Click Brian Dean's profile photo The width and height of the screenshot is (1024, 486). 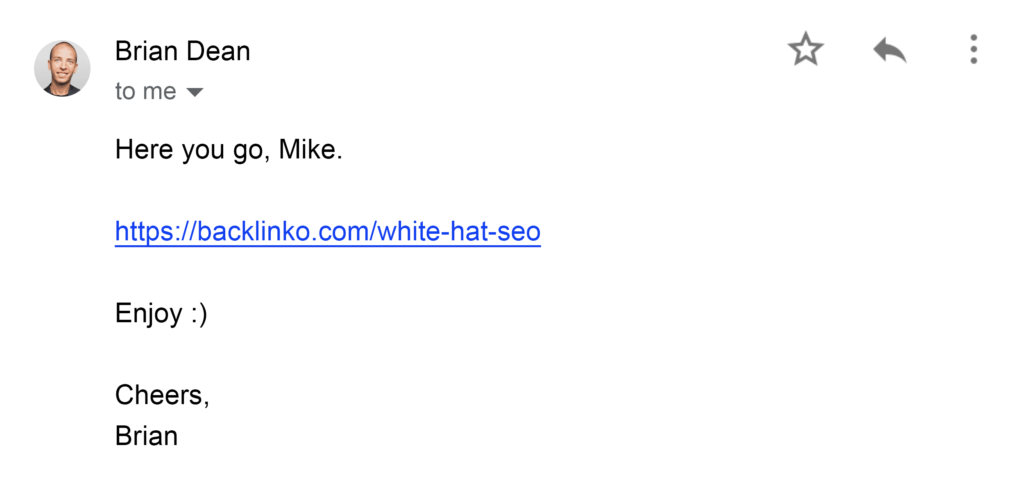coord(62,69)
